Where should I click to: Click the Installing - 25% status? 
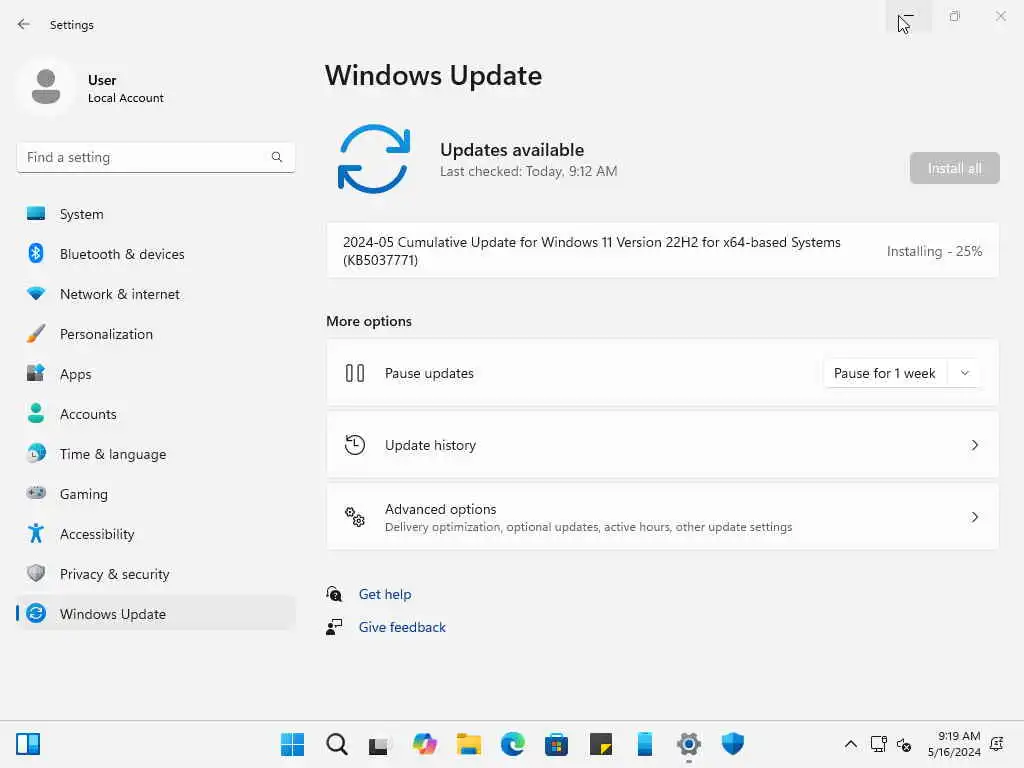pos(934,251)
